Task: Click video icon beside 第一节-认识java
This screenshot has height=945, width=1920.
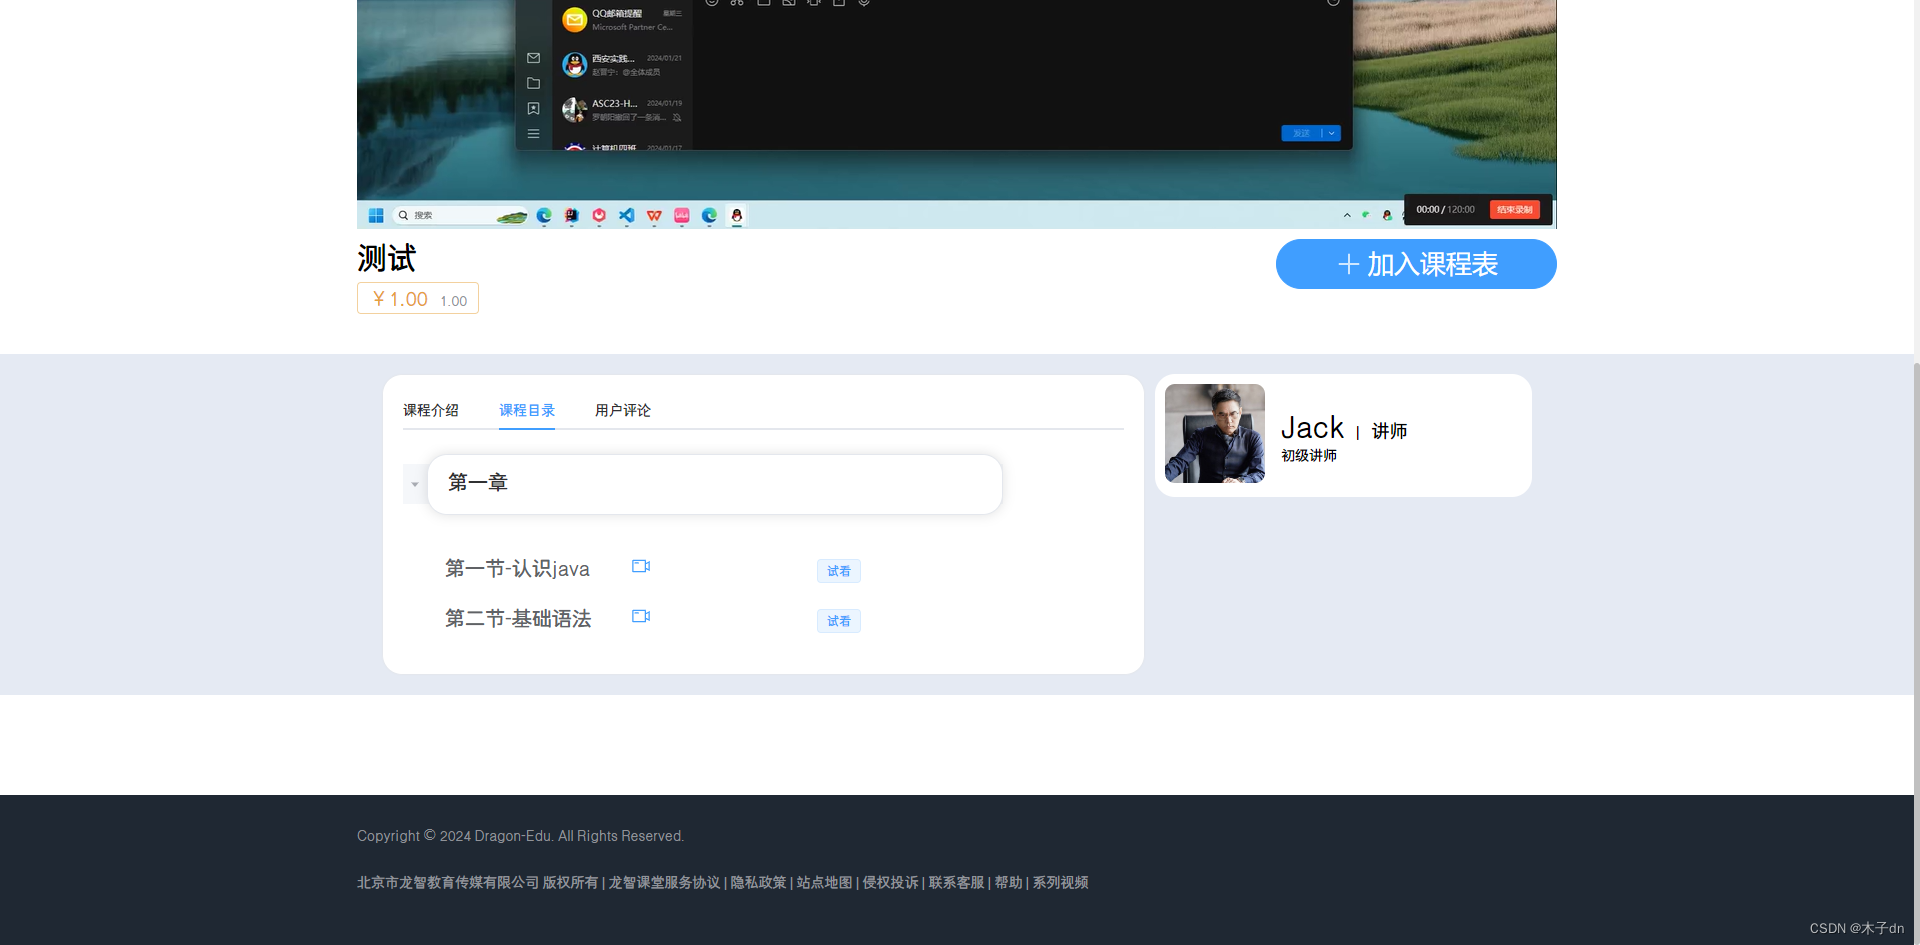Action: click(641, 566)
